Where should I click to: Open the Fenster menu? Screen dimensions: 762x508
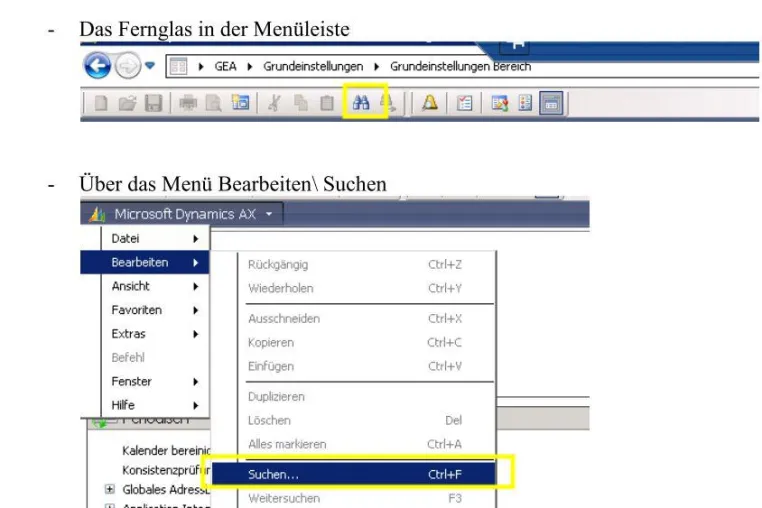[156, 382]
